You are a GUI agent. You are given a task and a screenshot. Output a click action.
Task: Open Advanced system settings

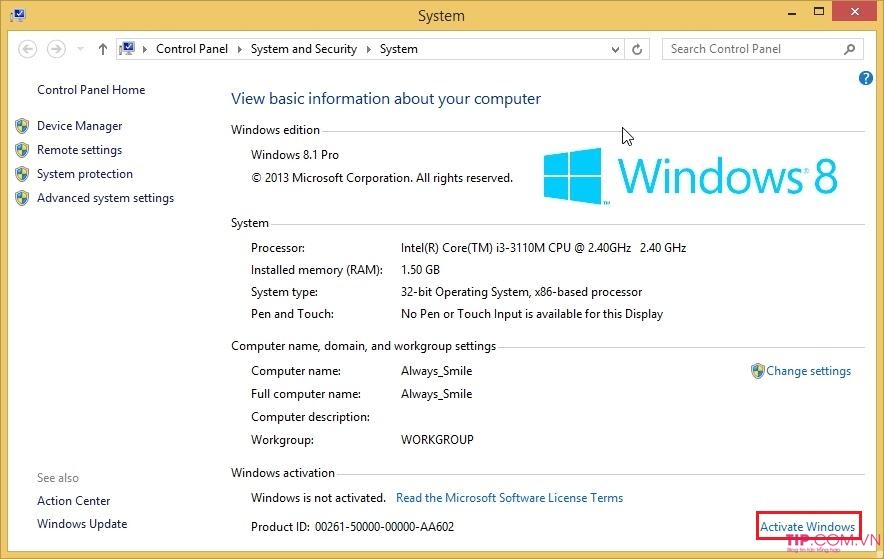(105, 198)
